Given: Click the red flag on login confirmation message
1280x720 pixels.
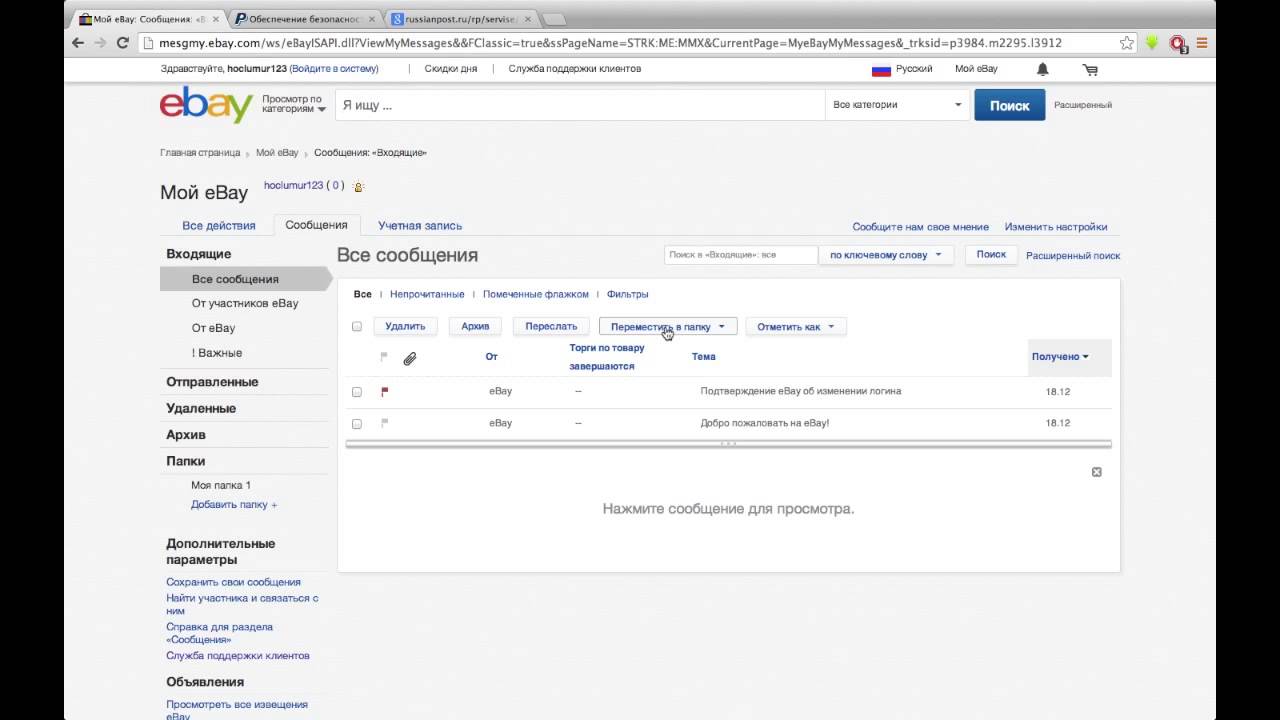Looking at the screenshot, I should pyautogui.click(x=385, y=392).
